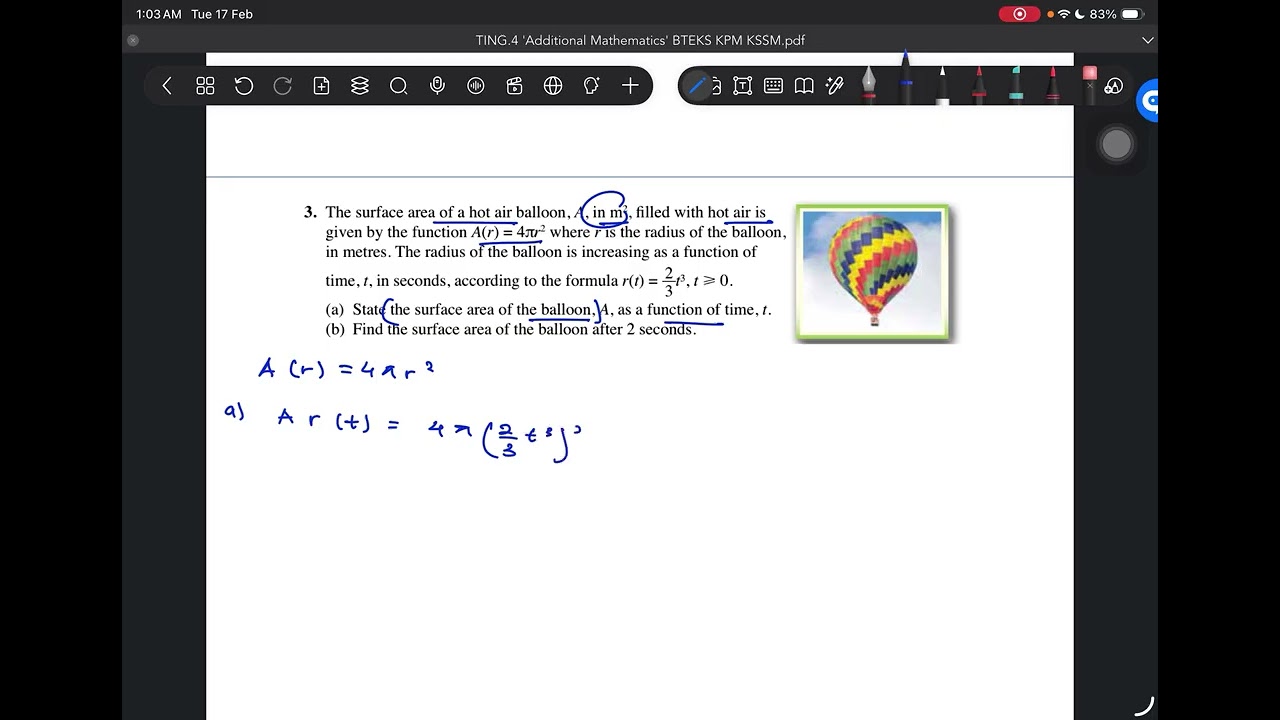Select the TING.4 Additional Mathematics document tab
Image resolution: width=1280 pixels, height=720 pixels.
(640, 40)
